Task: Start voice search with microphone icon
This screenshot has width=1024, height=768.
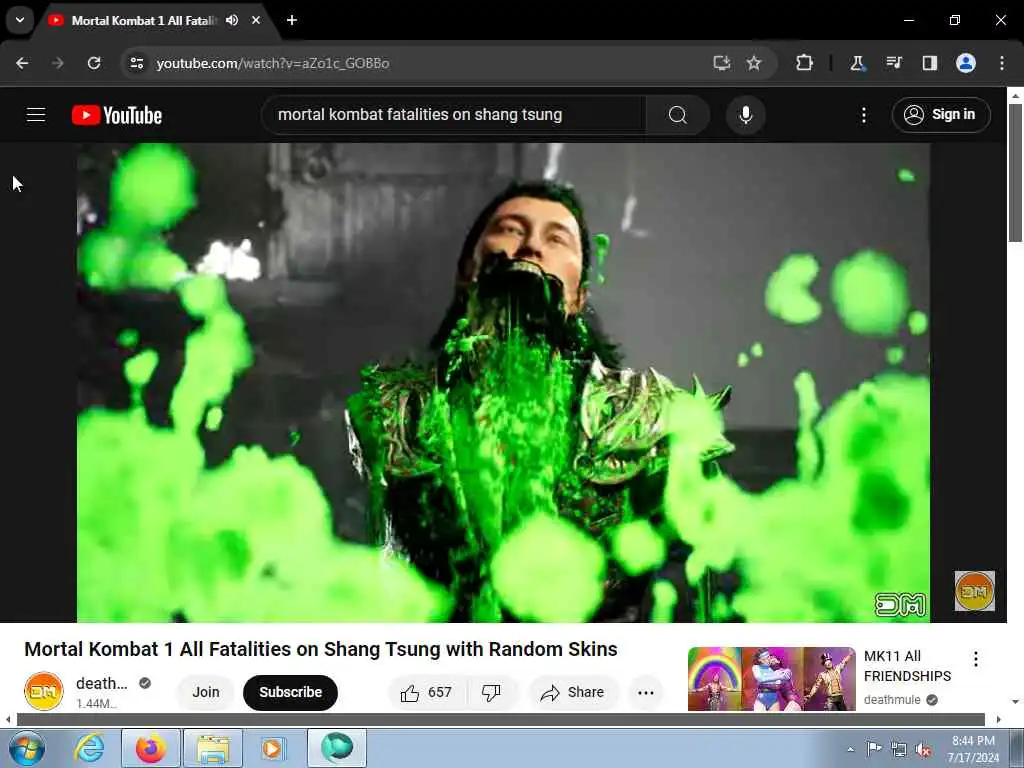Action: point(746,115)
